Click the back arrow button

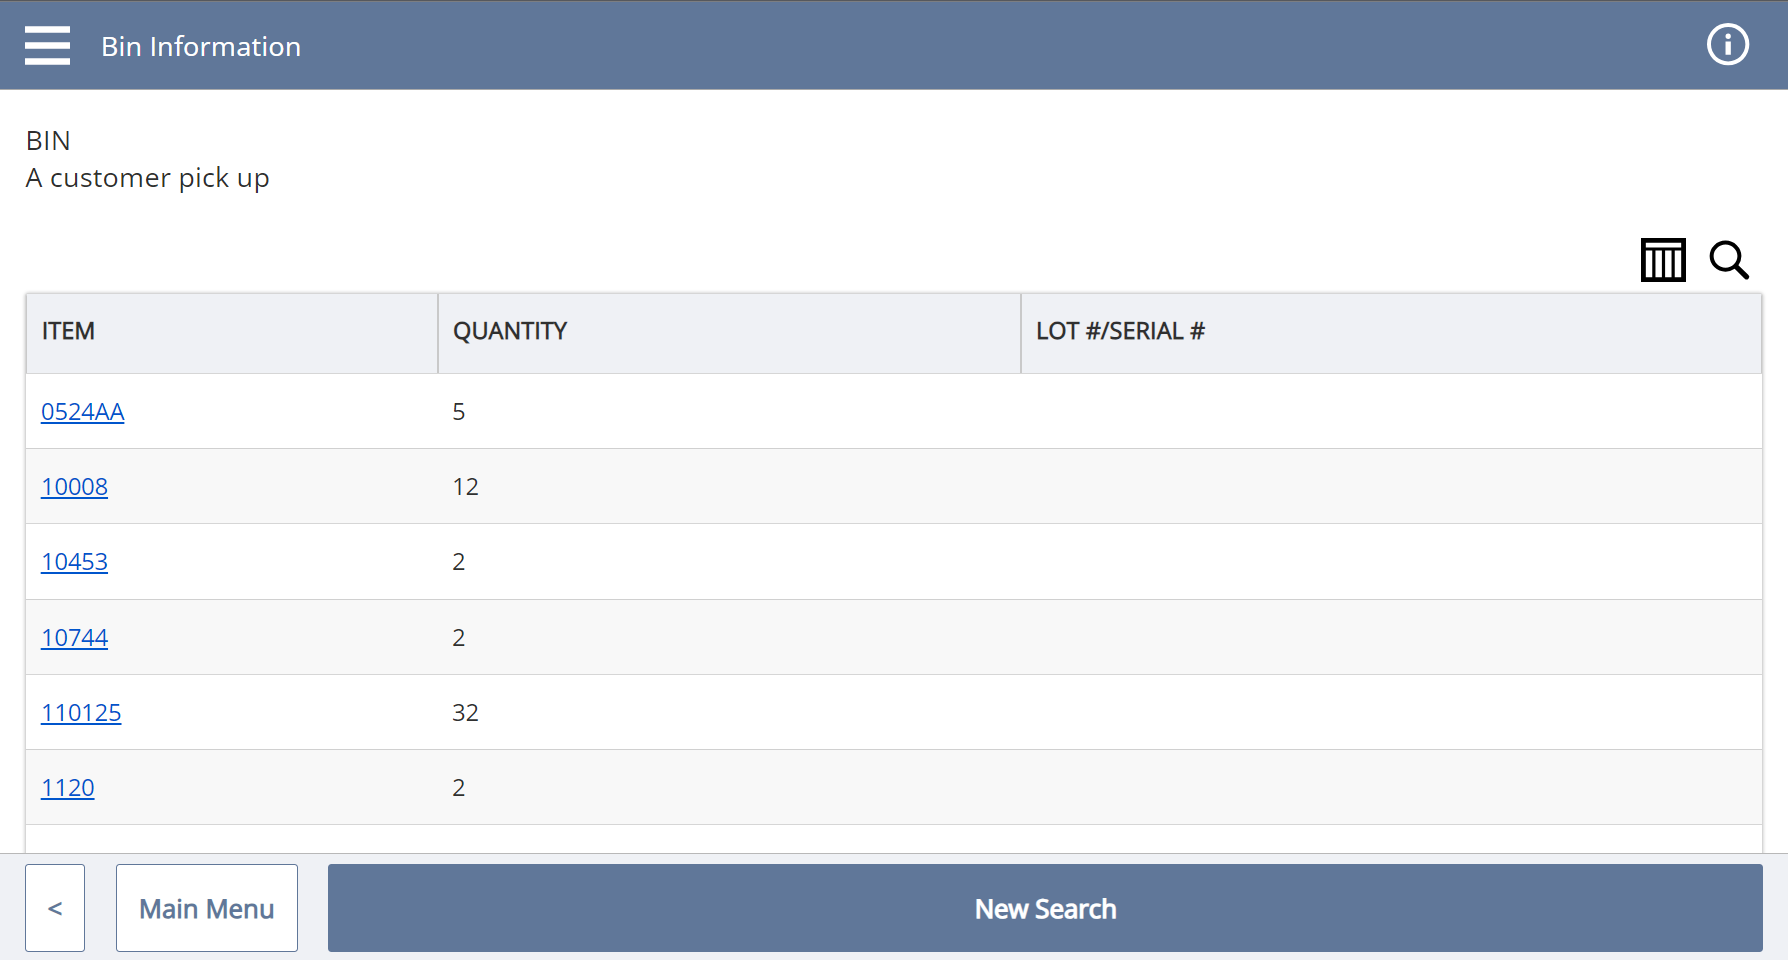(x=55, y=908)
